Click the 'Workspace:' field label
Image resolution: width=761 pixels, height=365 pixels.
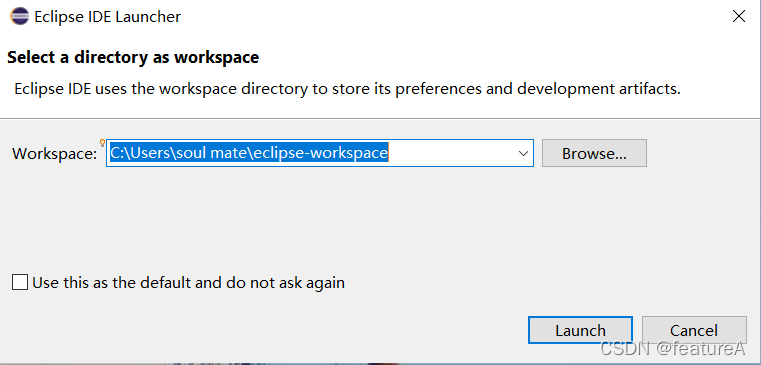coord(55,154)
